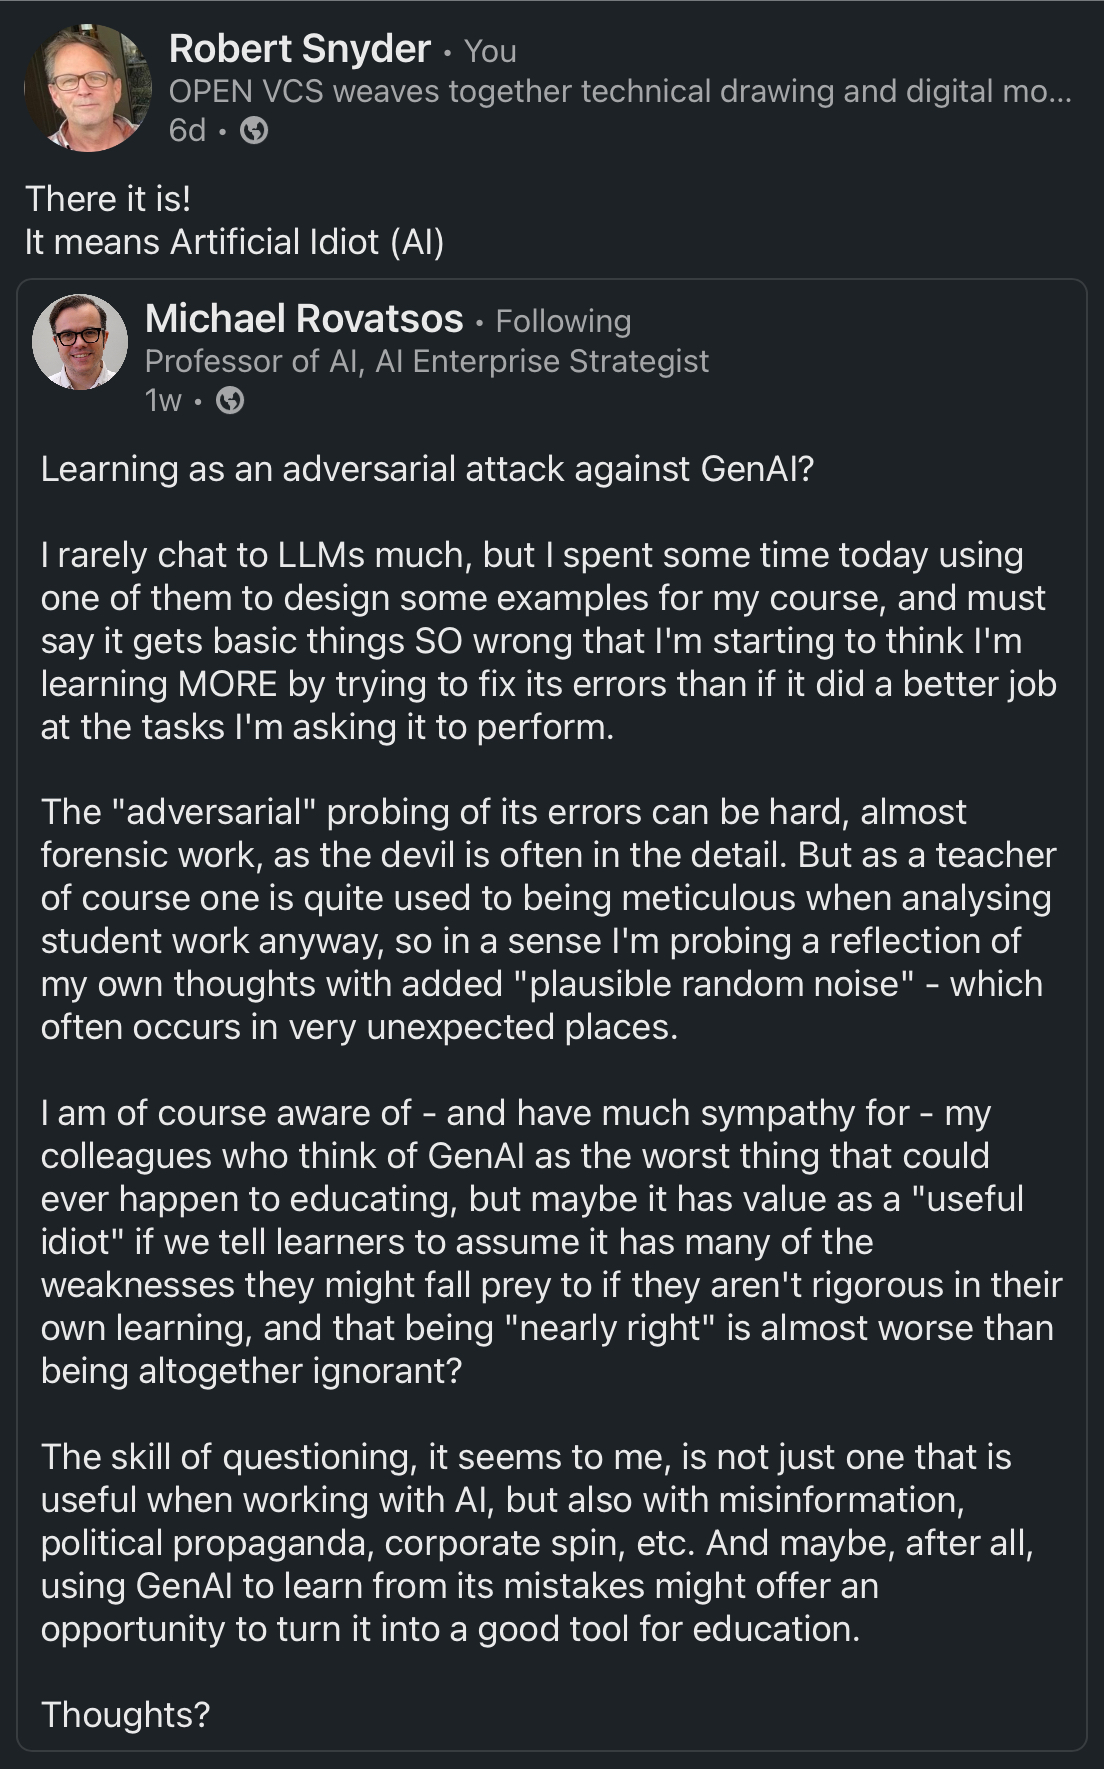Open Robert Snyder's profile name link
The height and width of the screenshot is (1769, 1104).
click(x=299, y=49)
